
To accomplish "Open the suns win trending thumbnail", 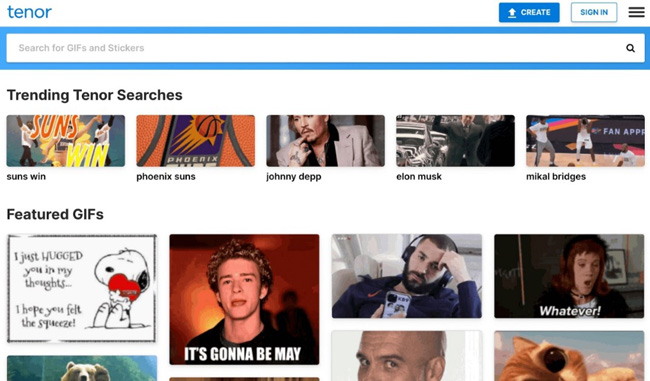I will pyautogui.click(x=66, y=141).
